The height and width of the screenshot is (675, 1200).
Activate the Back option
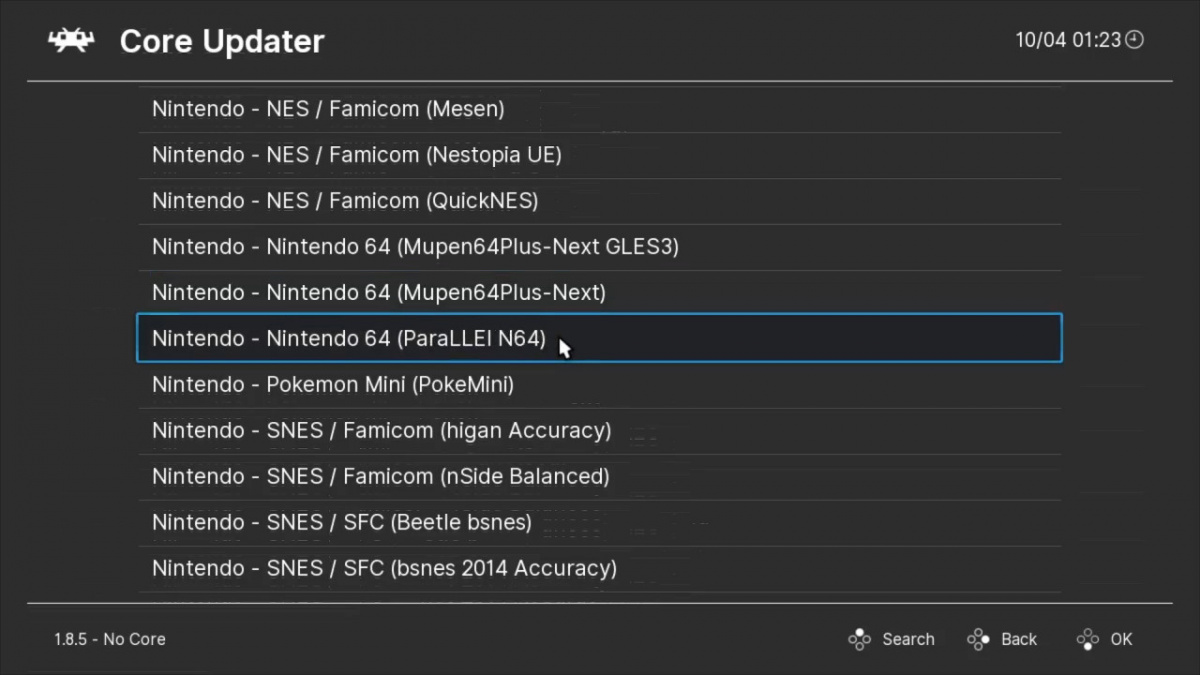1019,639
